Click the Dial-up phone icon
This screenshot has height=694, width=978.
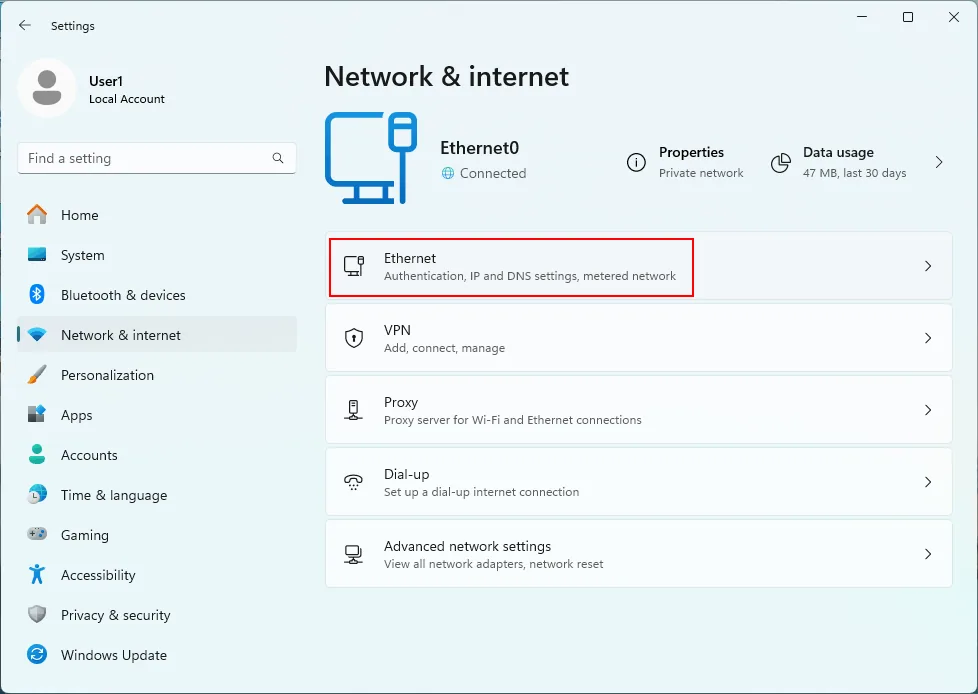(354, 482)
